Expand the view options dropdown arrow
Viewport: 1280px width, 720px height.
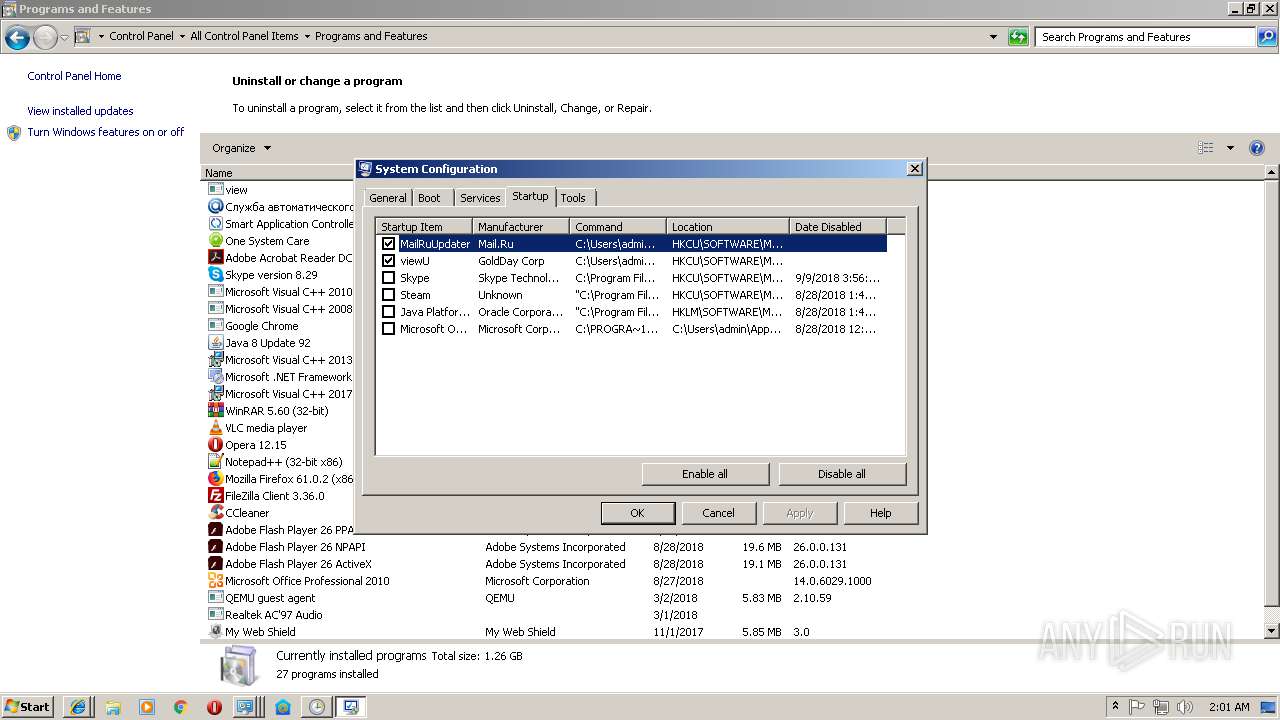pos(1230,148)
